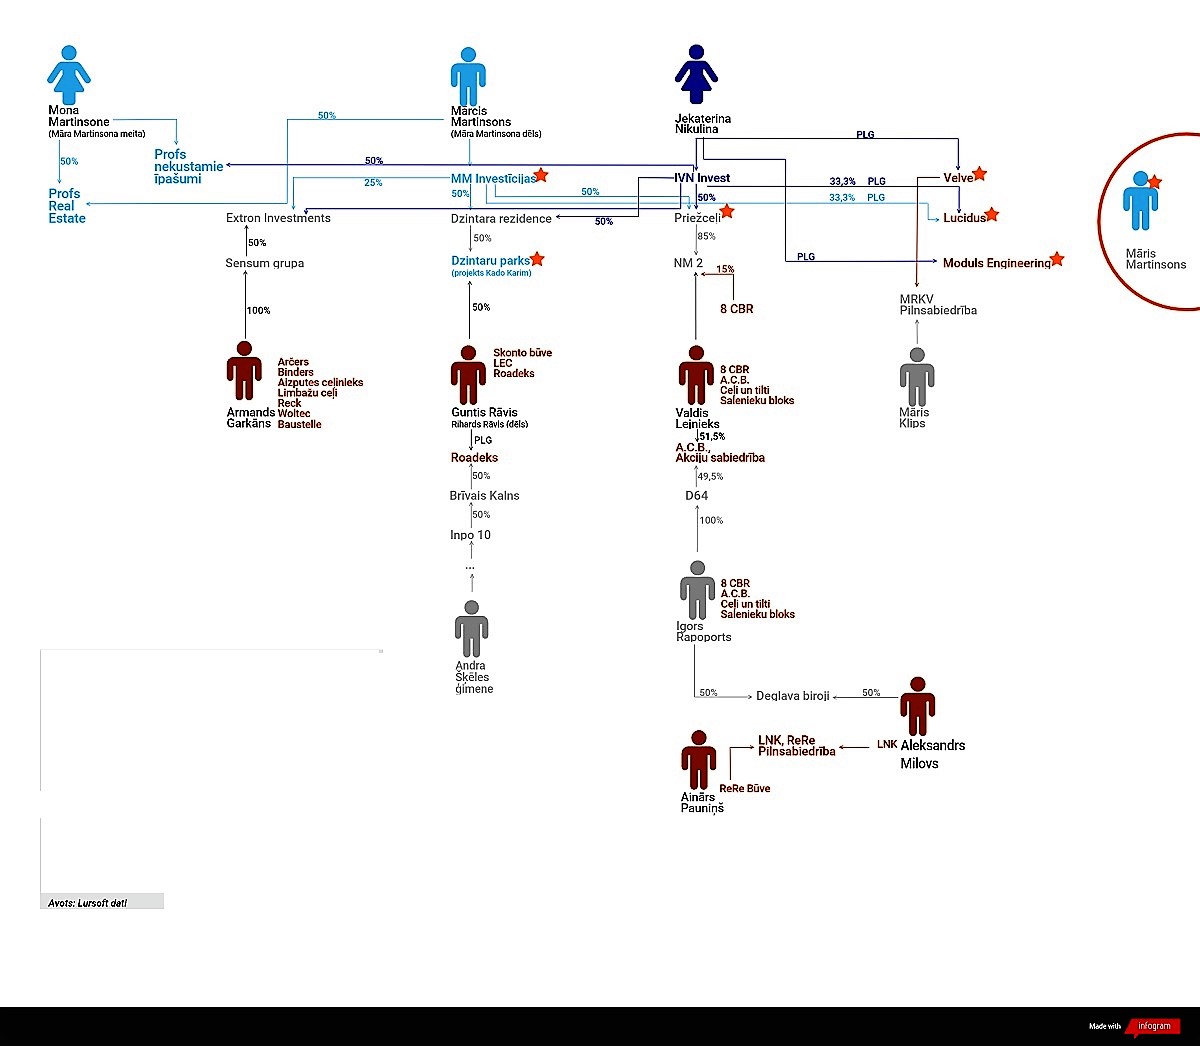Click the Made with text in the footer
This screenshot has height=1046, width=1200.
click(x=1105, y=1027)
